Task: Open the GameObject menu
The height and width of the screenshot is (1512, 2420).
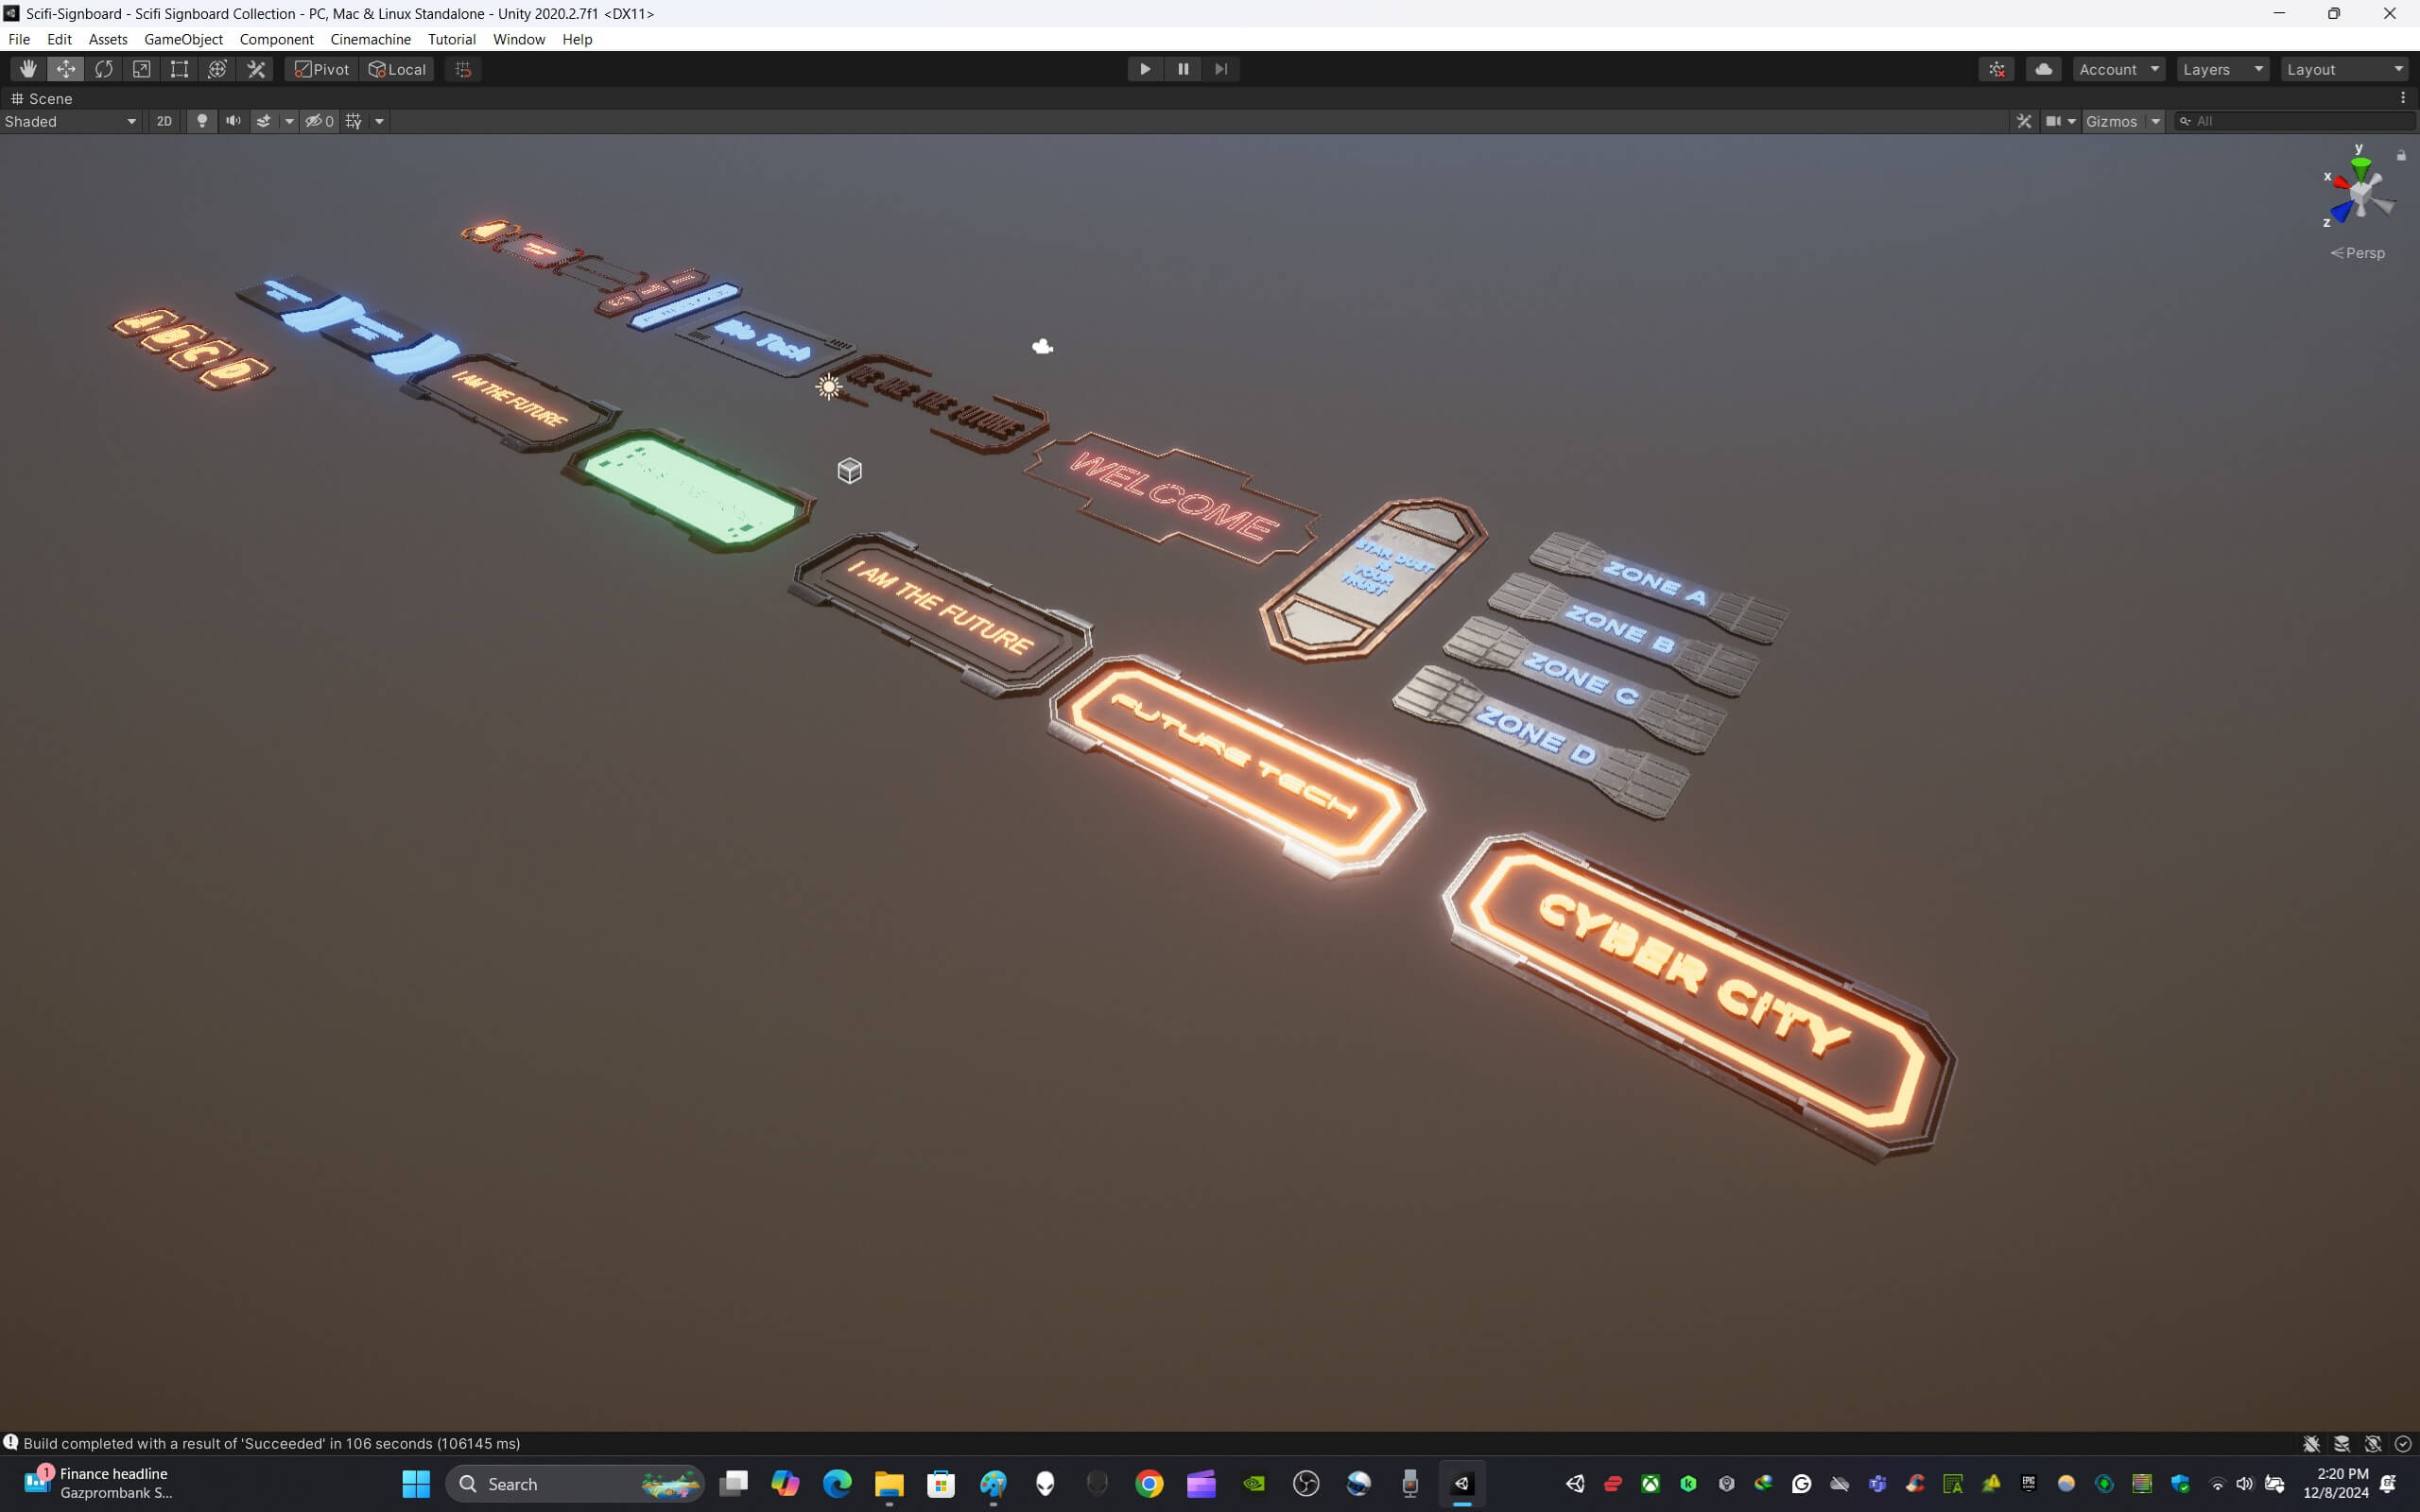Action: (183, 39)
